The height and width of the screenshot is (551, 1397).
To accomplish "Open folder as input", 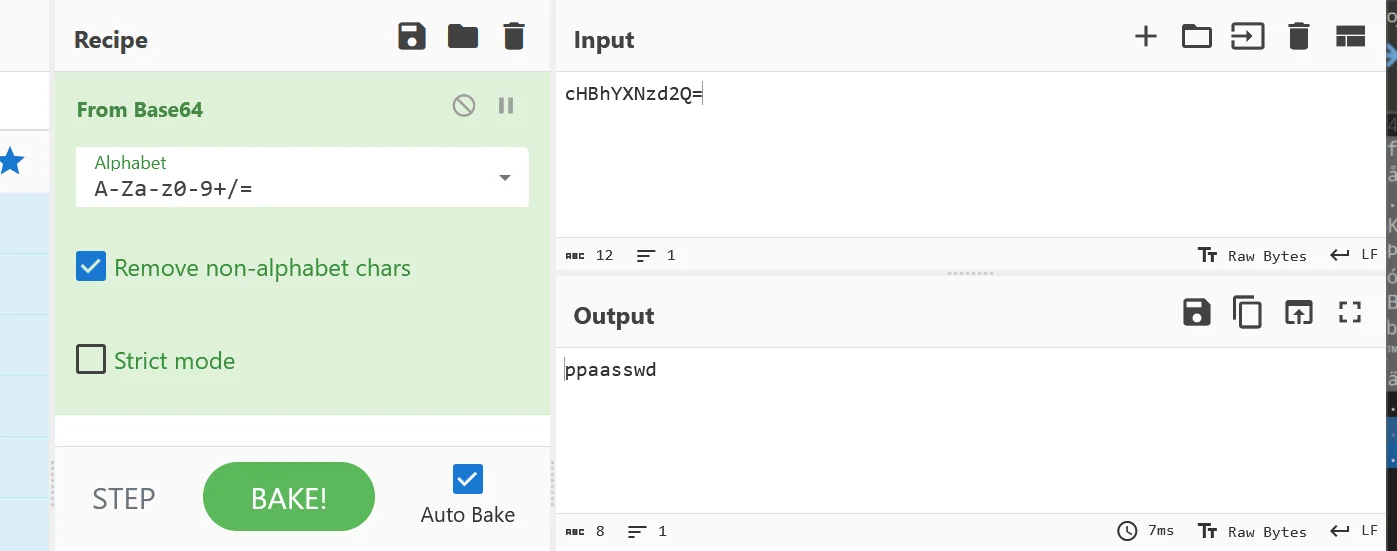I will tap(1196, 37).
